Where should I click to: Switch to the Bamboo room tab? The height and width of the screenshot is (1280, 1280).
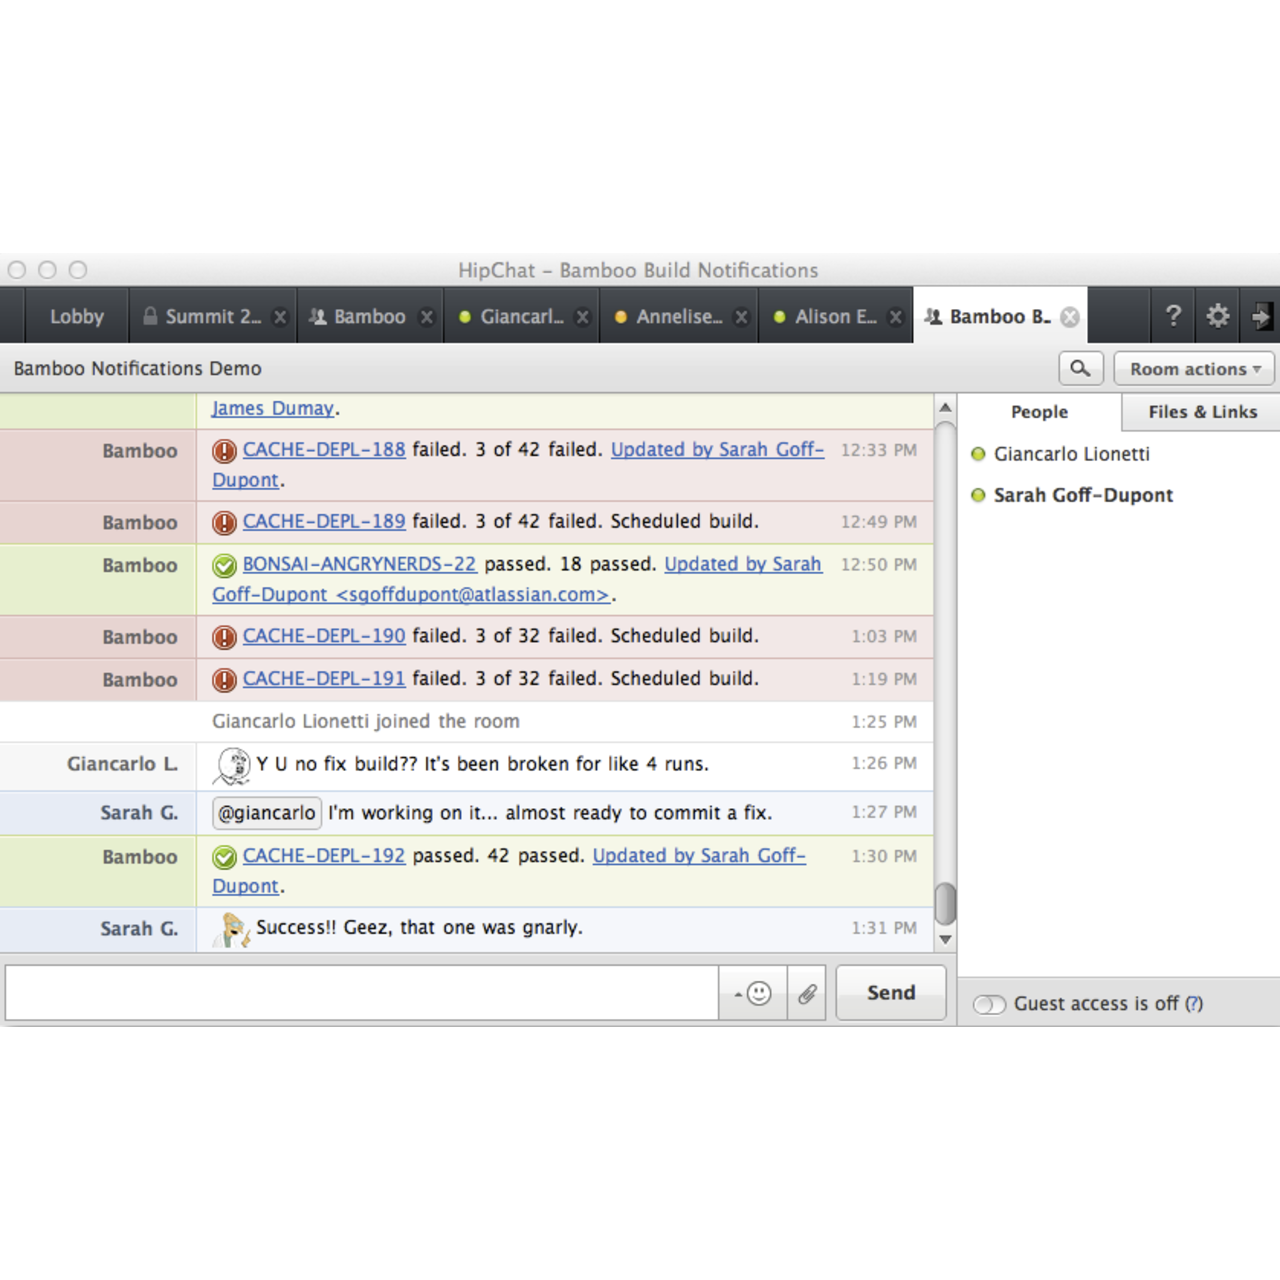[x=369, y=316]
